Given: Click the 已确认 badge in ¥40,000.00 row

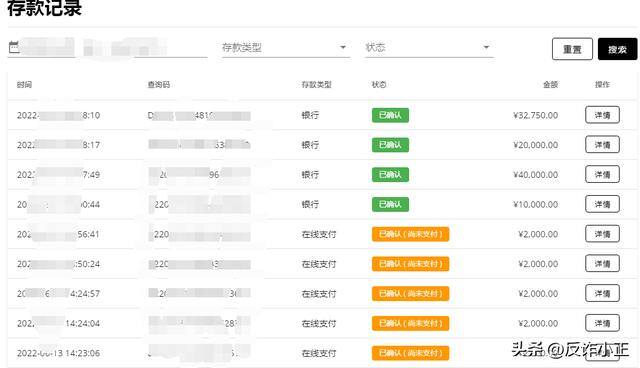Looking at the screenshot, I should coord(390,175).
